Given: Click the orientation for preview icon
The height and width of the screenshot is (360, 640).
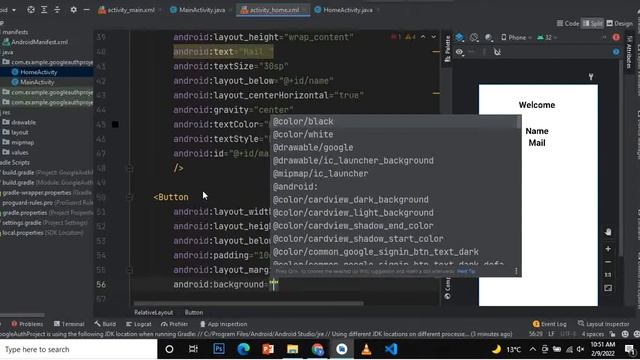Looking at the screenshot, I should [x=474, y=38].
